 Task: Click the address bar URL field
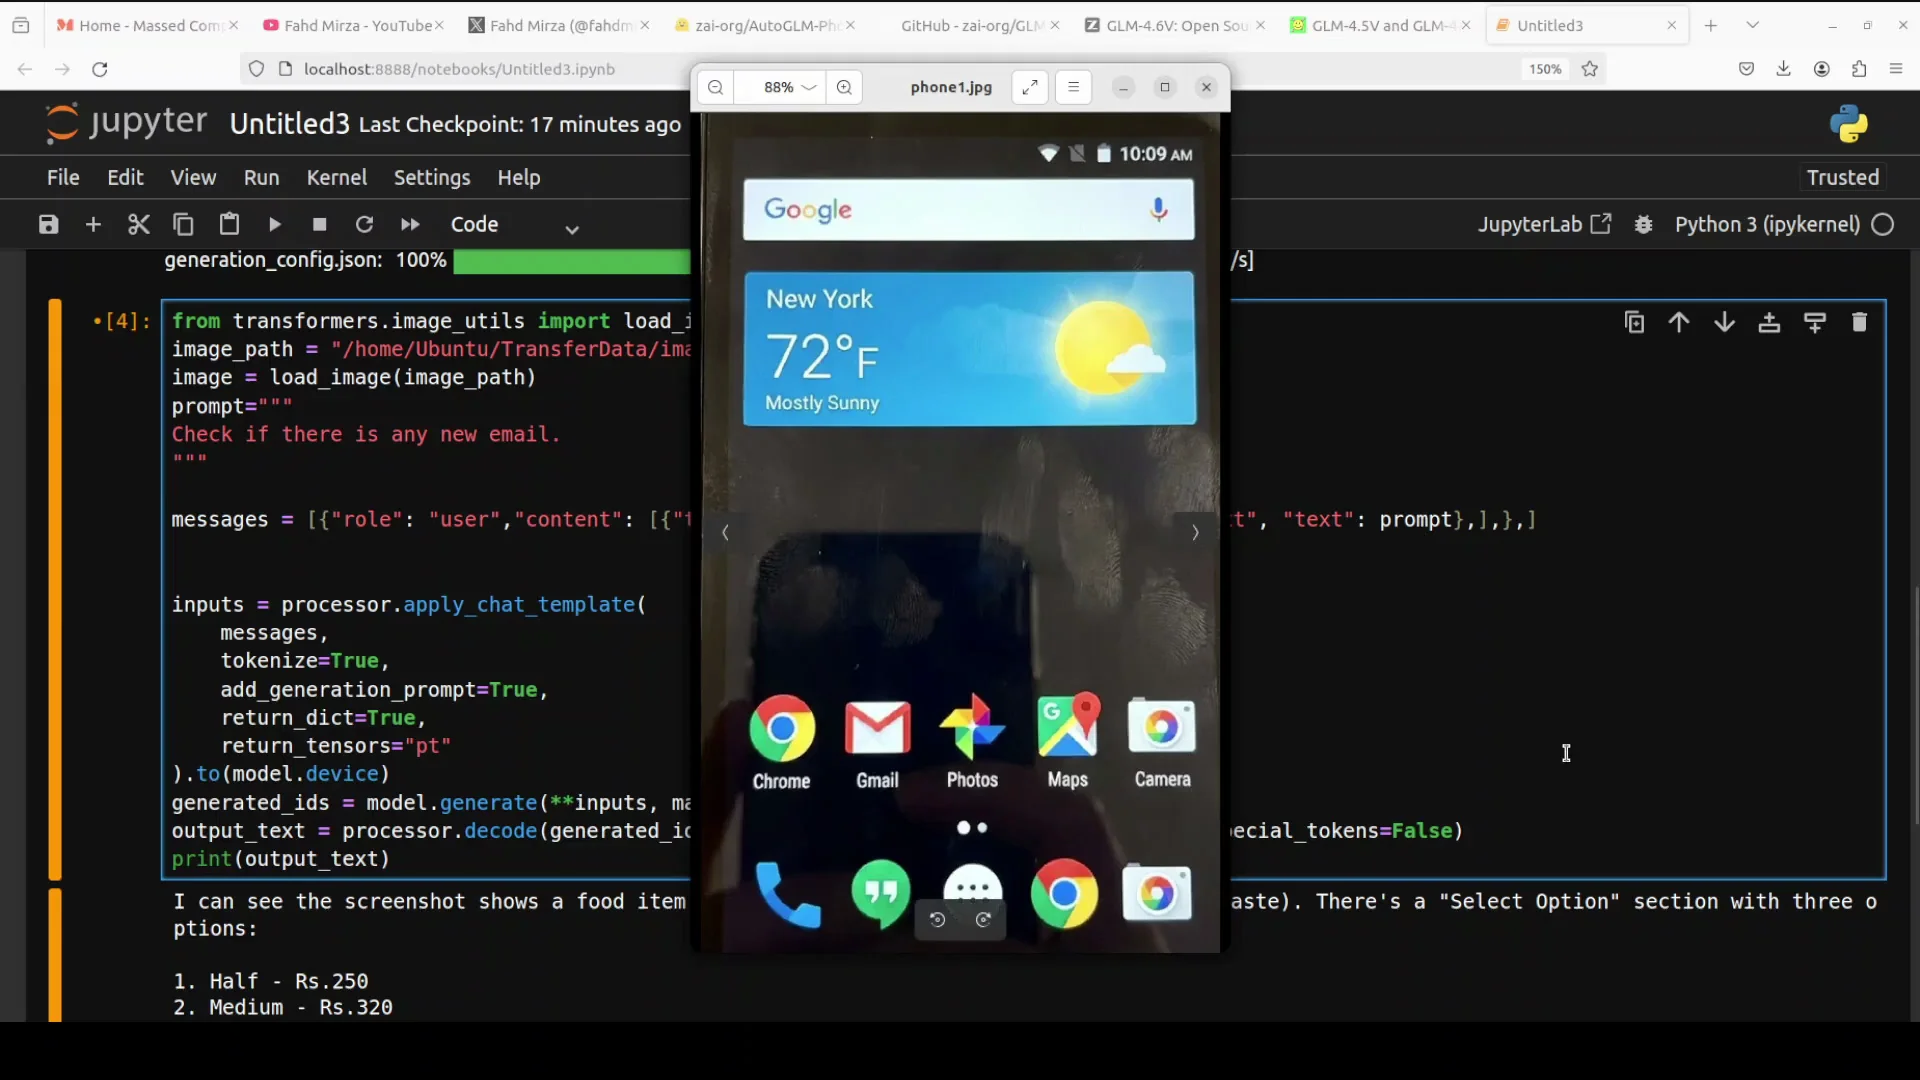(x=459, y=69)
